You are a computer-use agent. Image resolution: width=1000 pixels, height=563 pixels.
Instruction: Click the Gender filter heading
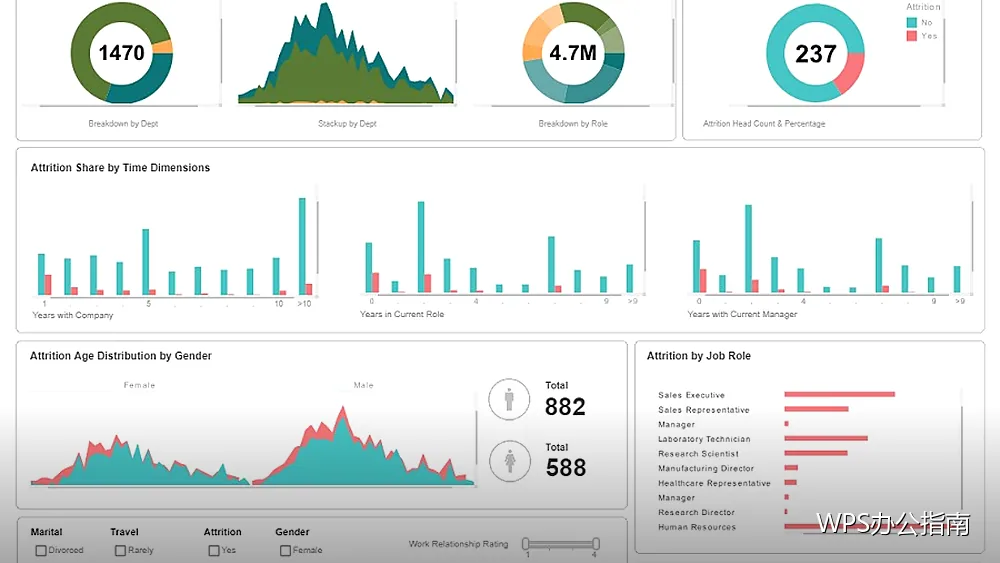(x=292, y=532)
